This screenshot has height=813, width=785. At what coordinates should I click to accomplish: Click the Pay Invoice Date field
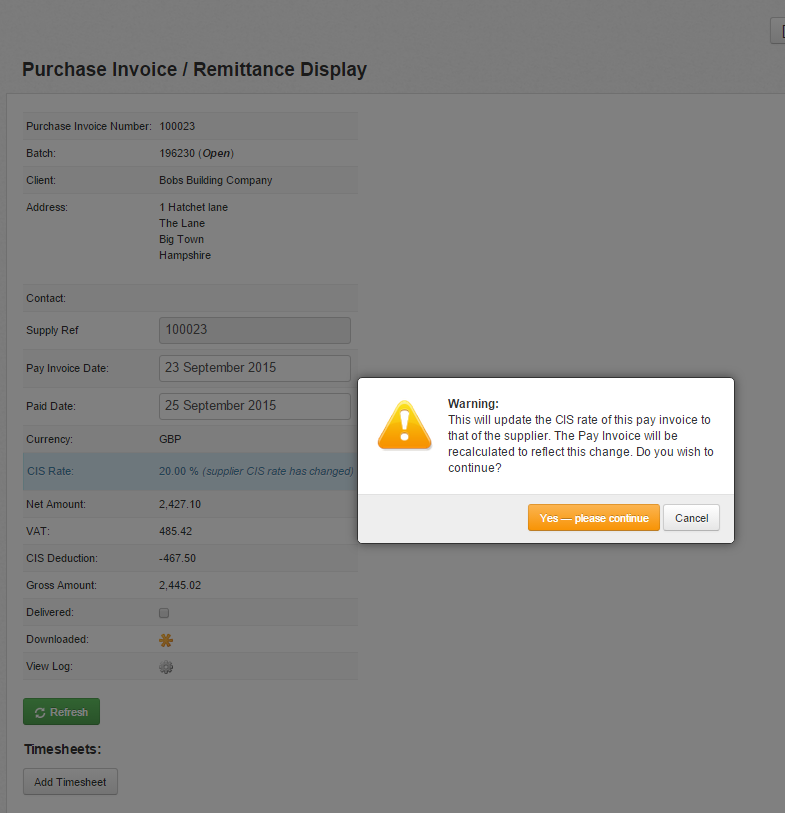255,368
